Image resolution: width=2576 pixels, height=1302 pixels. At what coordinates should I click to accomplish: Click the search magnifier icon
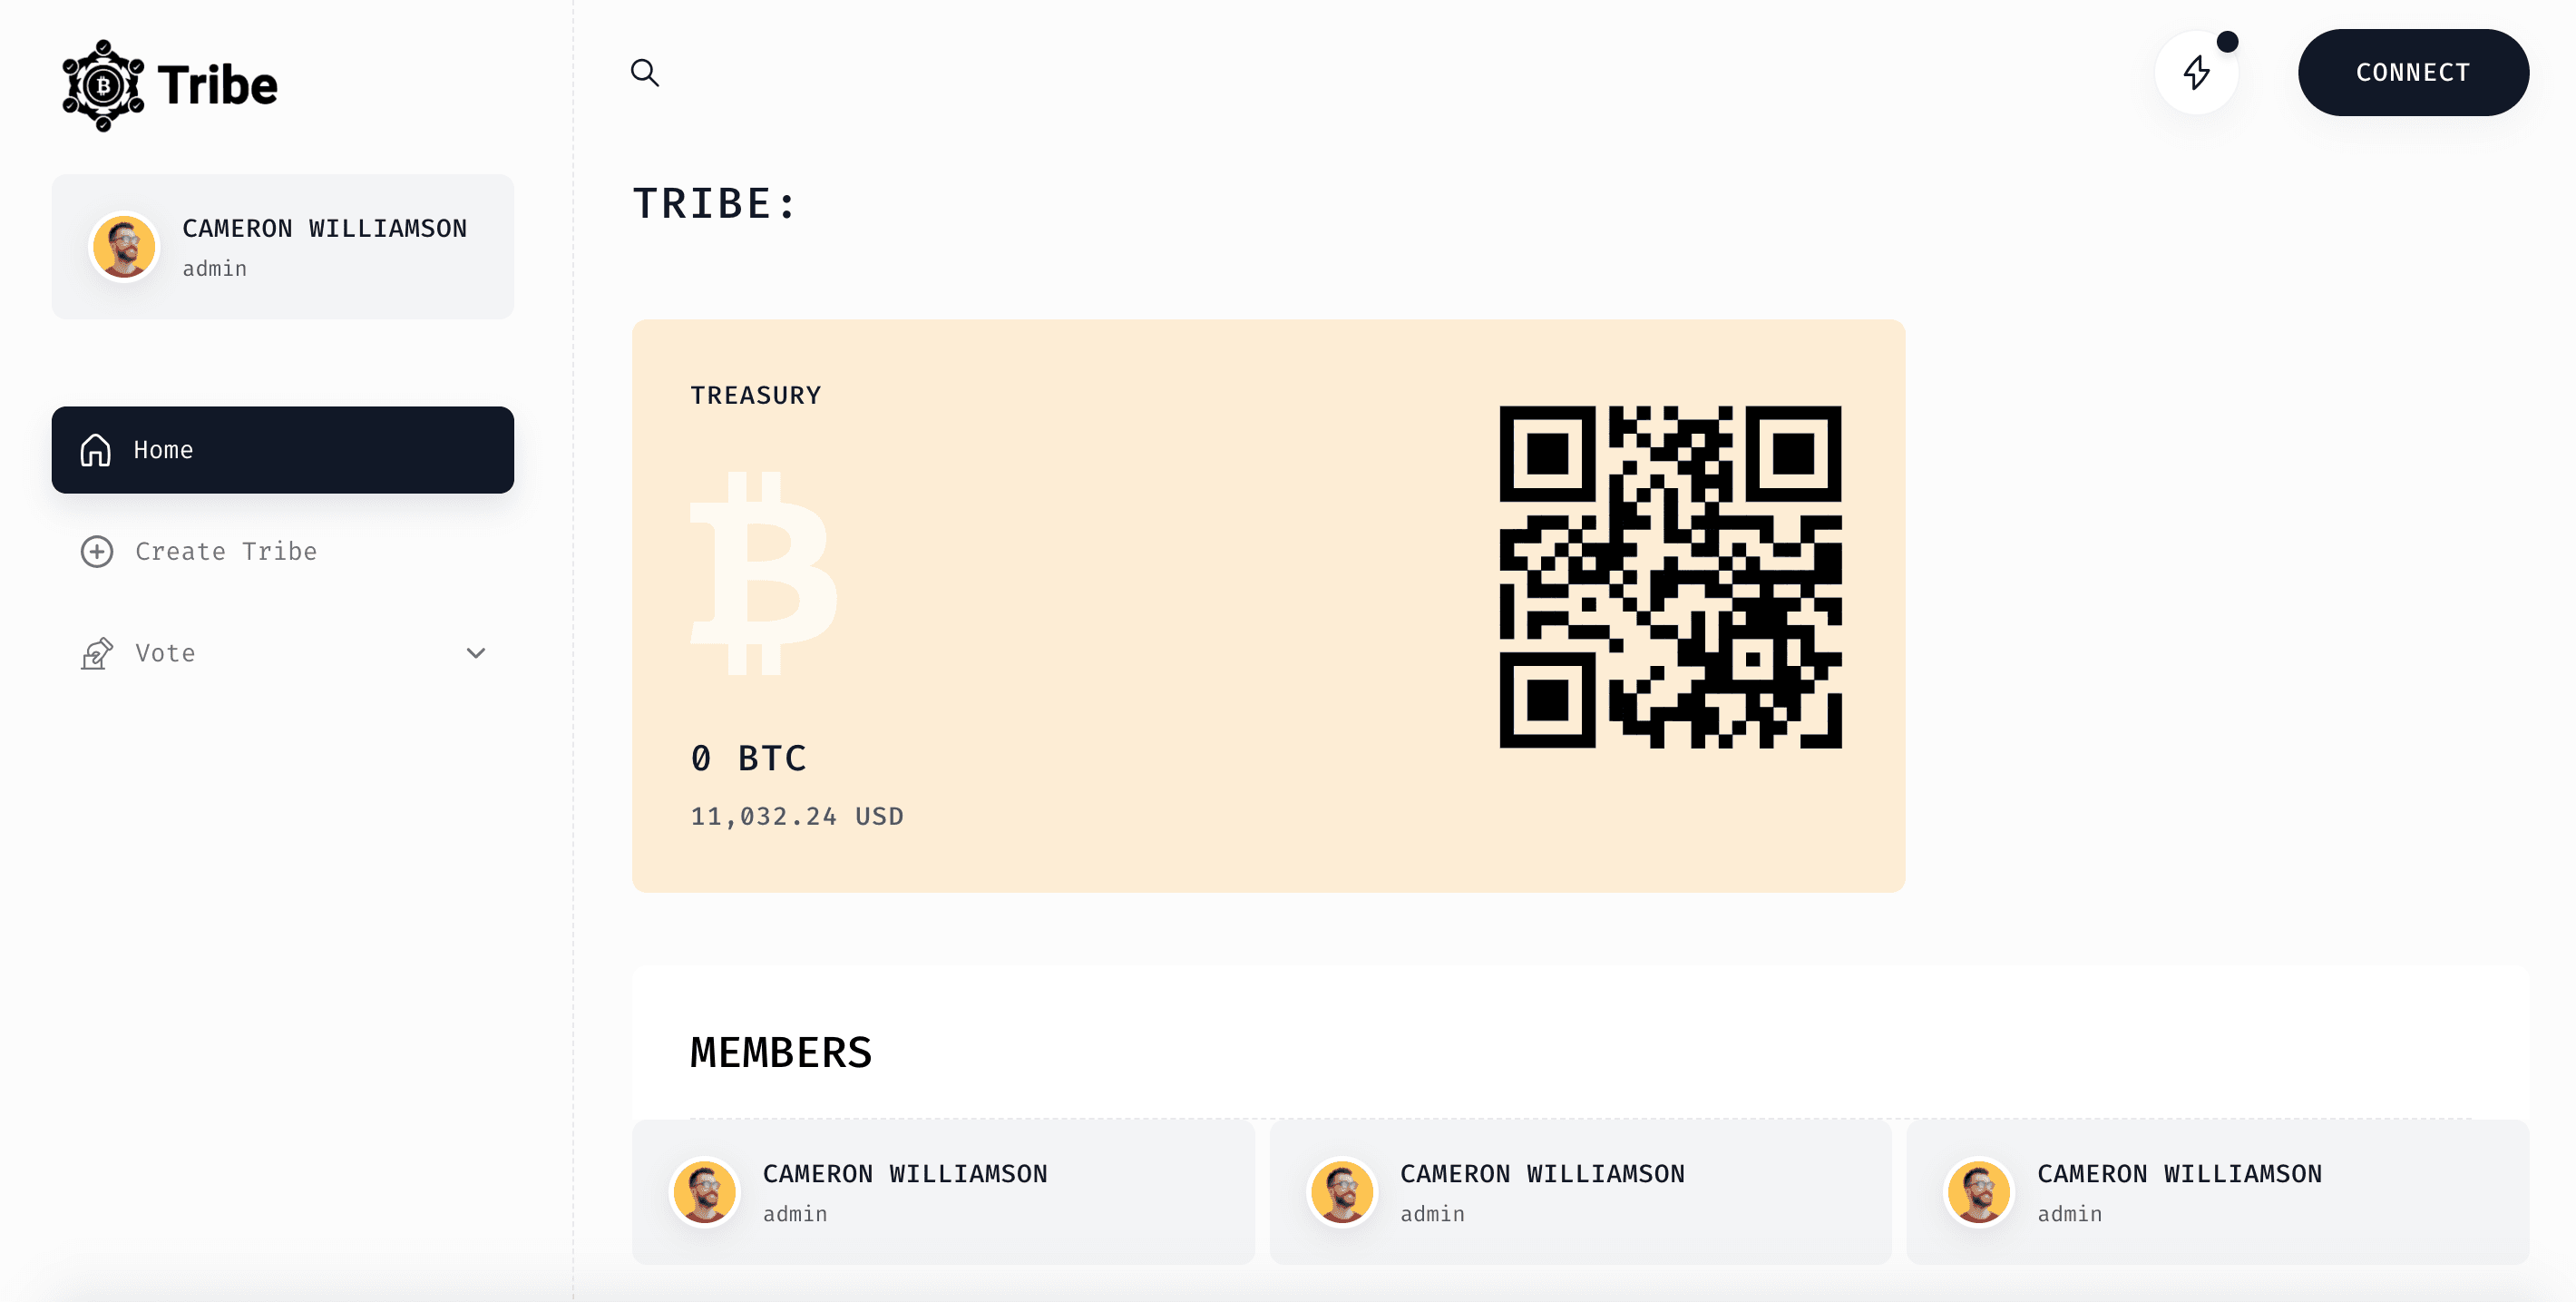click(x=645, y=73)
